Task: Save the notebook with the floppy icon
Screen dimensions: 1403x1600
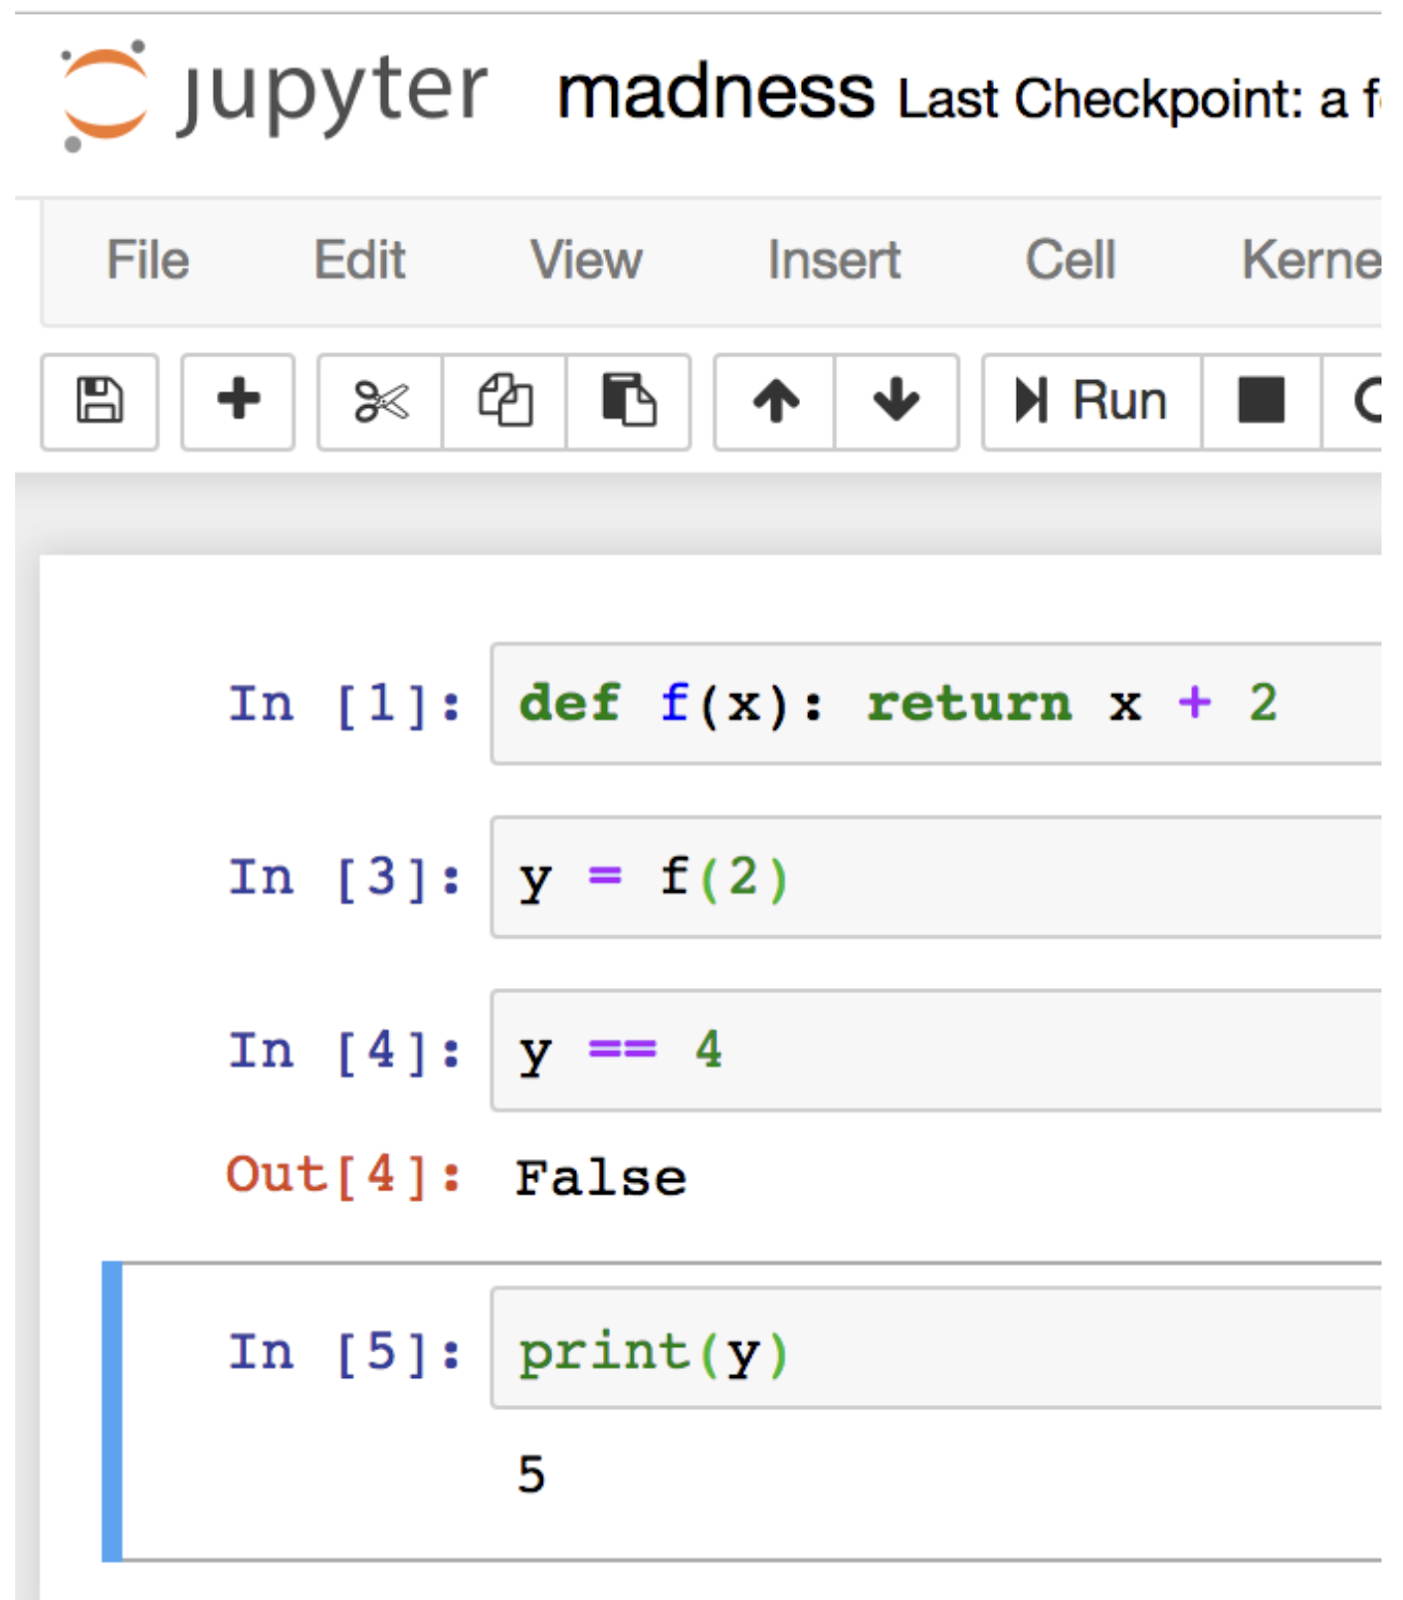Action: click(100, 402)
